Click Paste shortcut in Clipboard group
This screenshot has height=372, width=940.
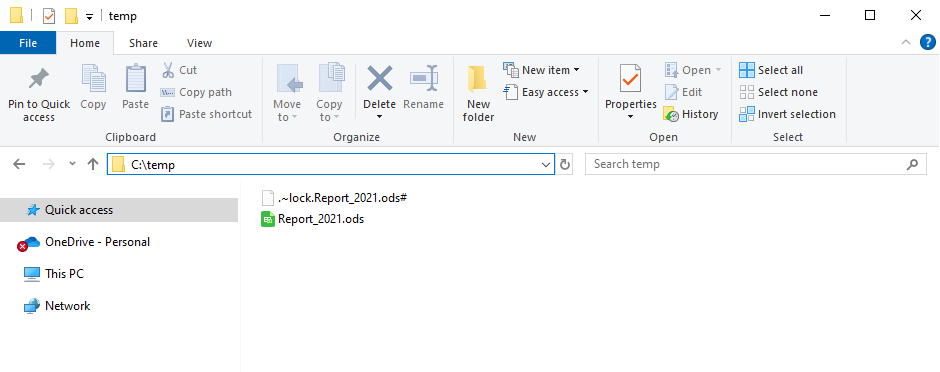click(206, 114)
